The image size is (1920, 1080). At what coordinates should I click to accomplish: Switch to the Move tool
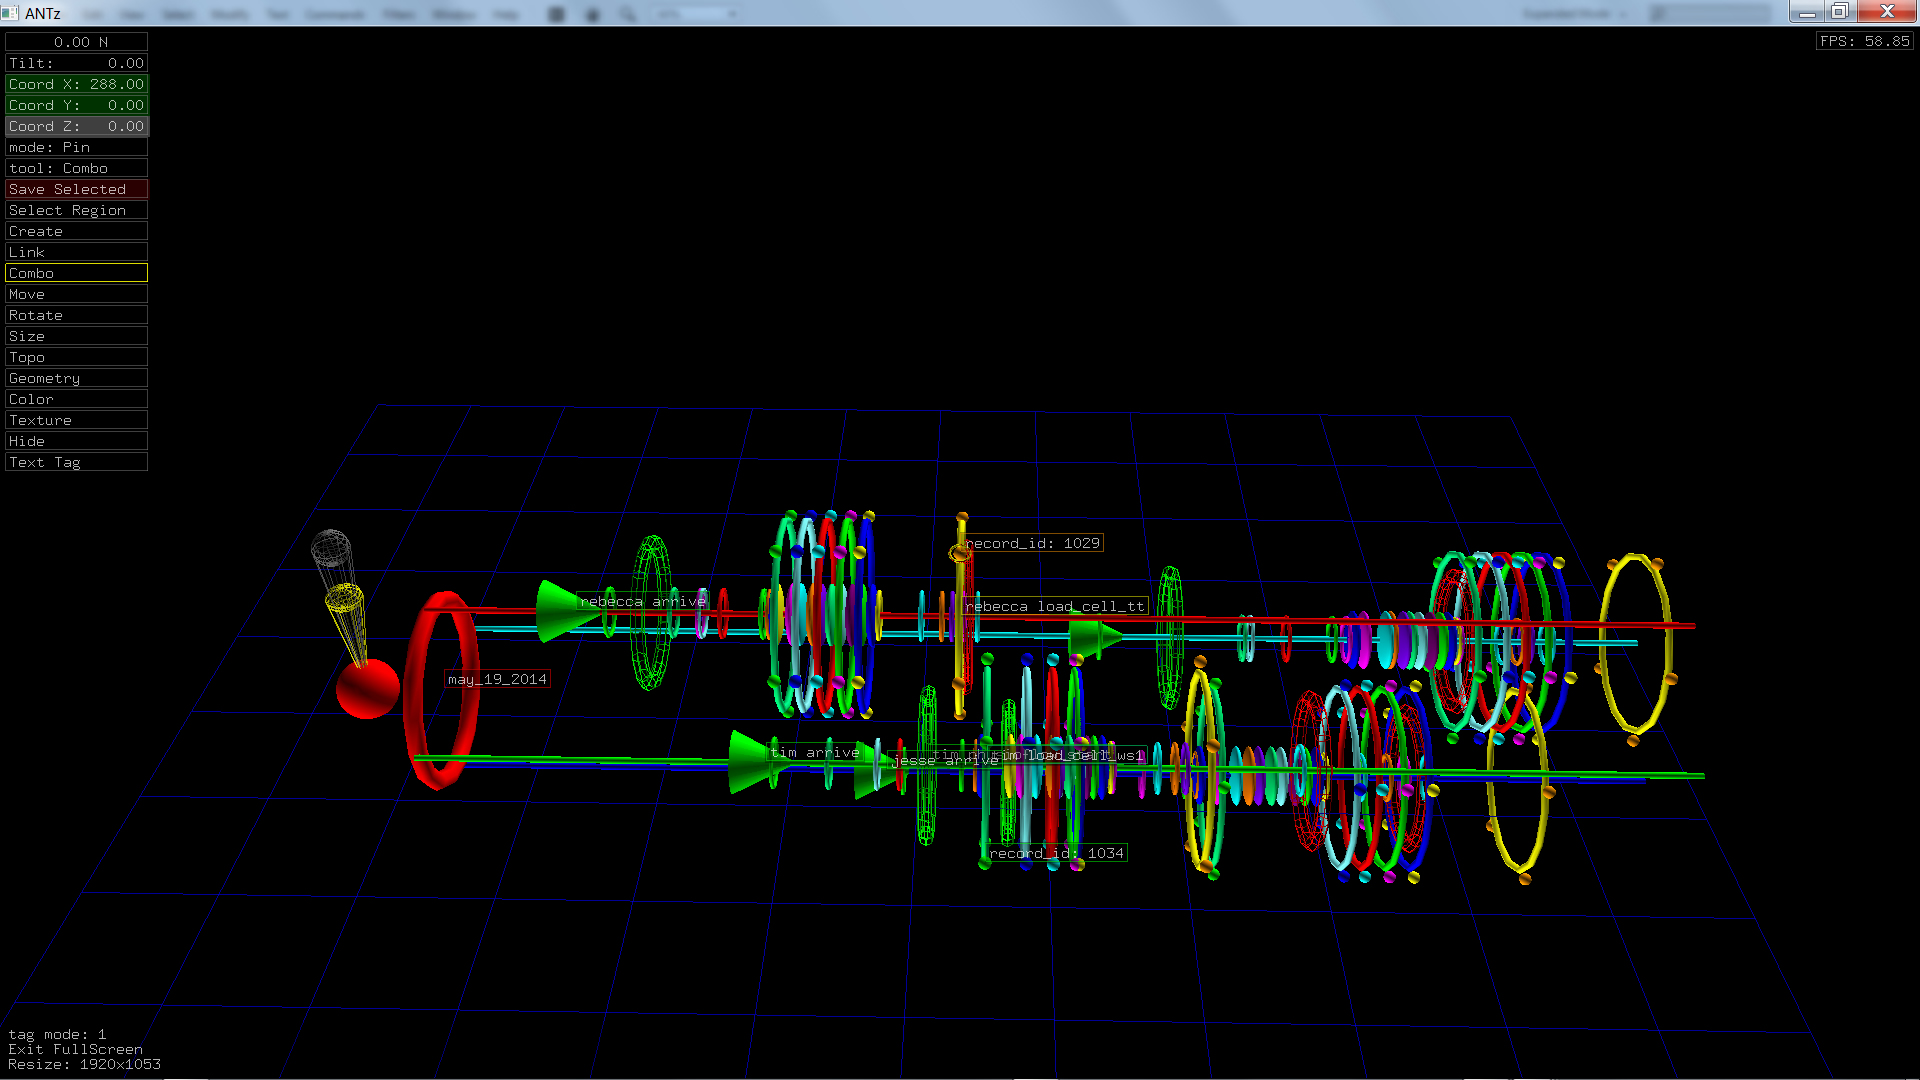click(x=76, y=294)
